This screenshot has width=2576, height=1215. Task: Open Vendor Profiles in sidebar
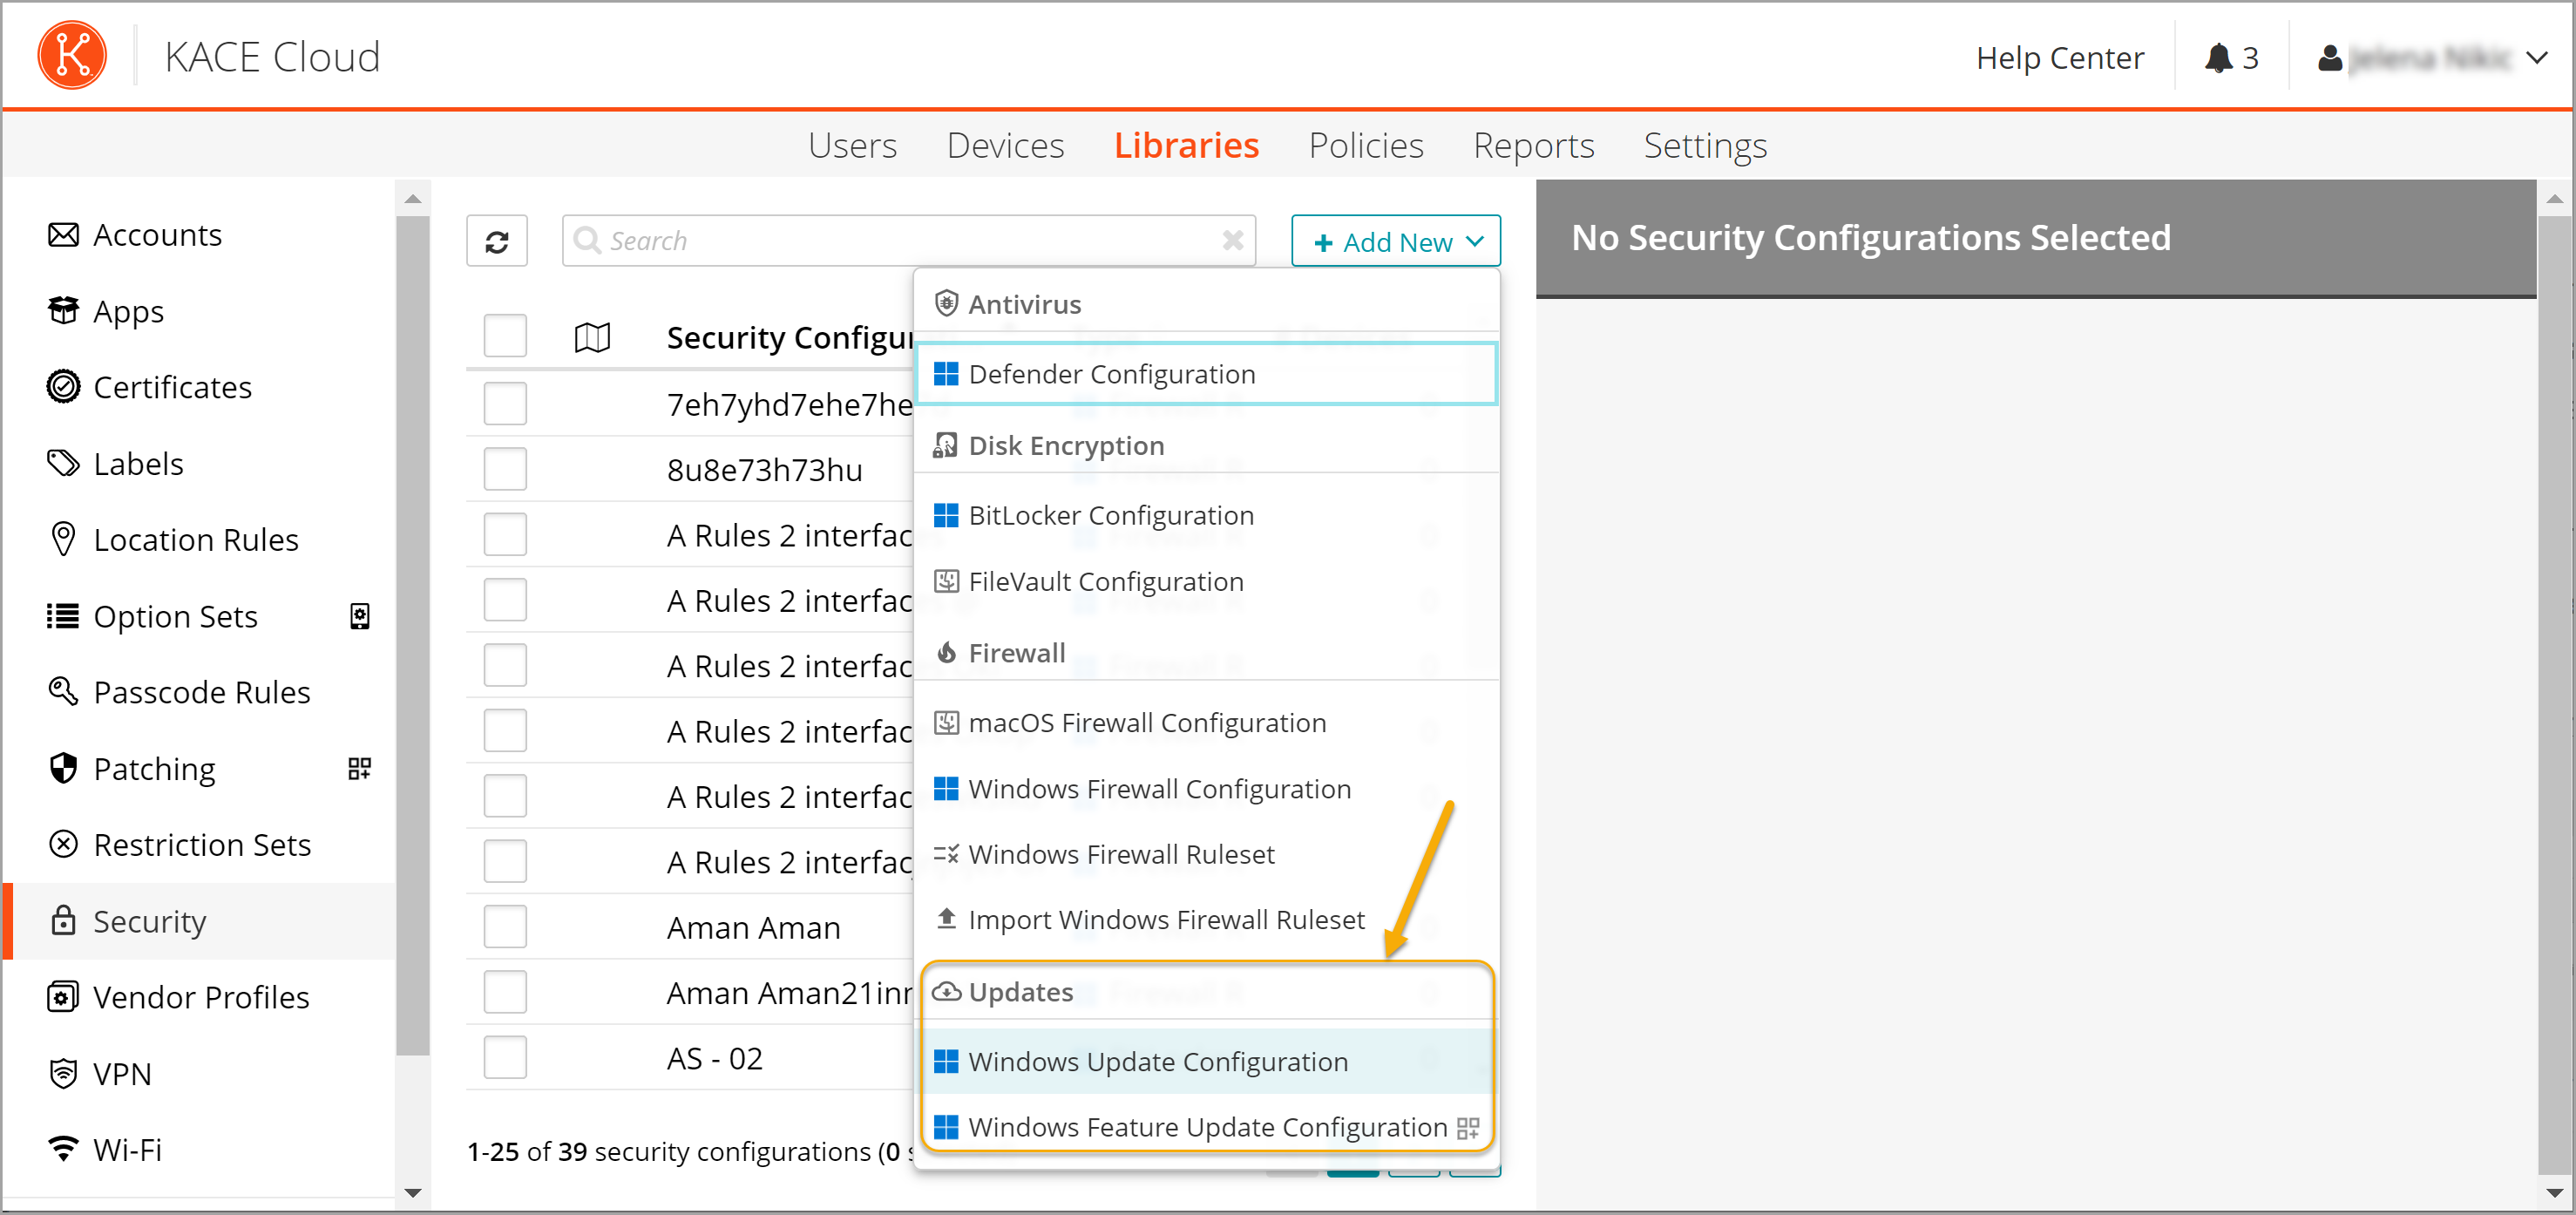click(200, 997)
